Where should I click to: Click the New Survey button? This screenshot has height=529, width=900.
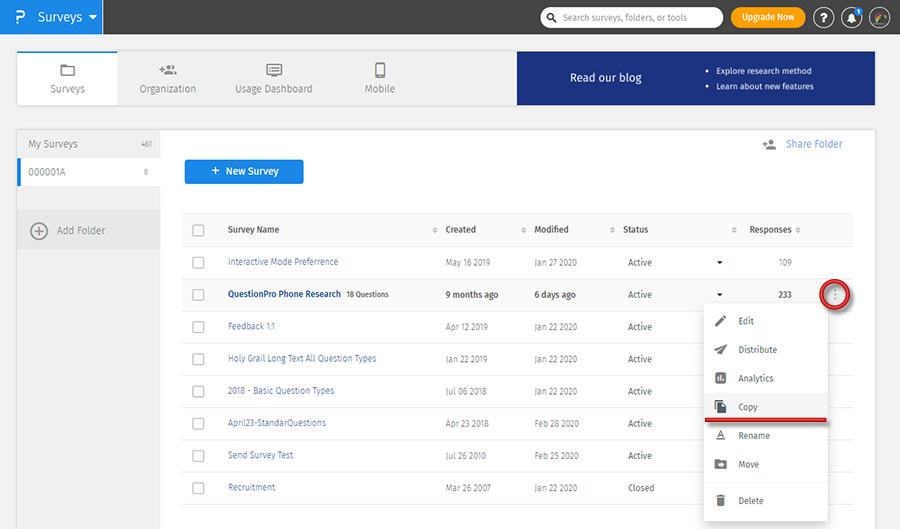(x=244, y=171)
